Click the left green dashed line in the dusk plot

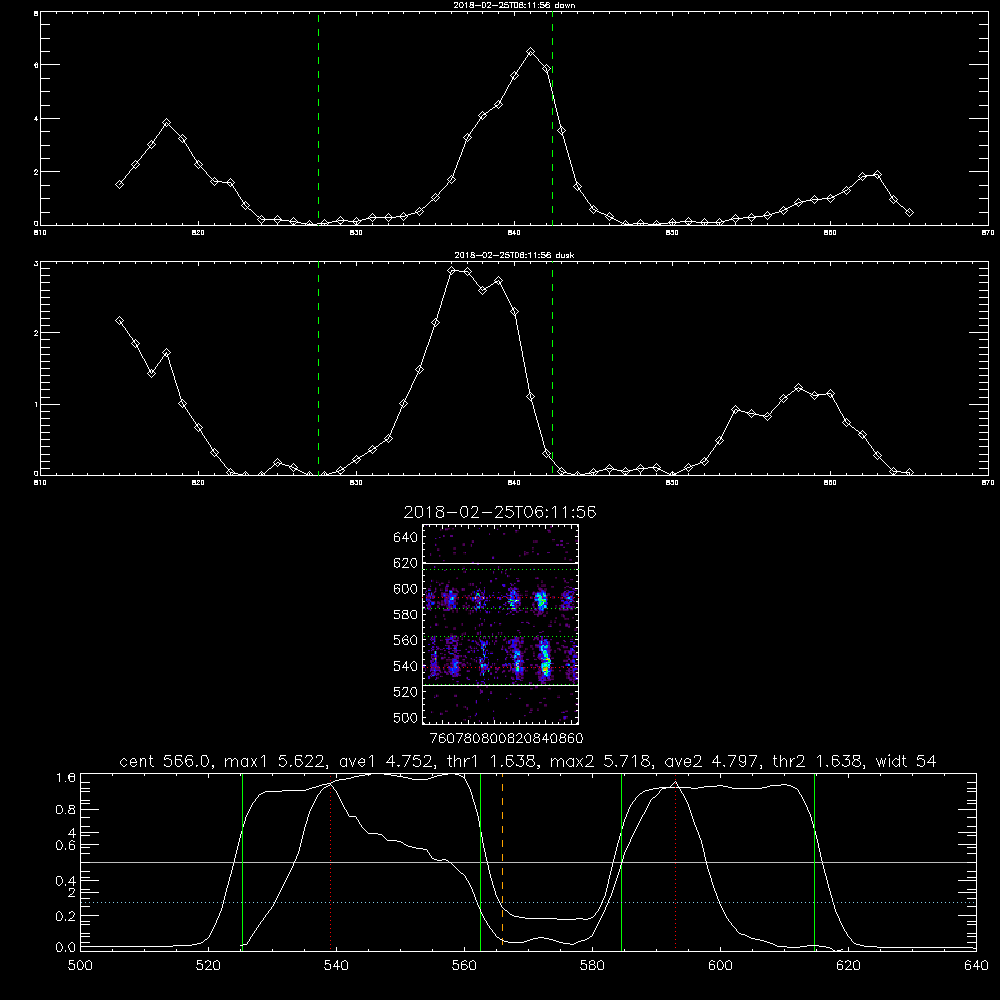(318, 368)
